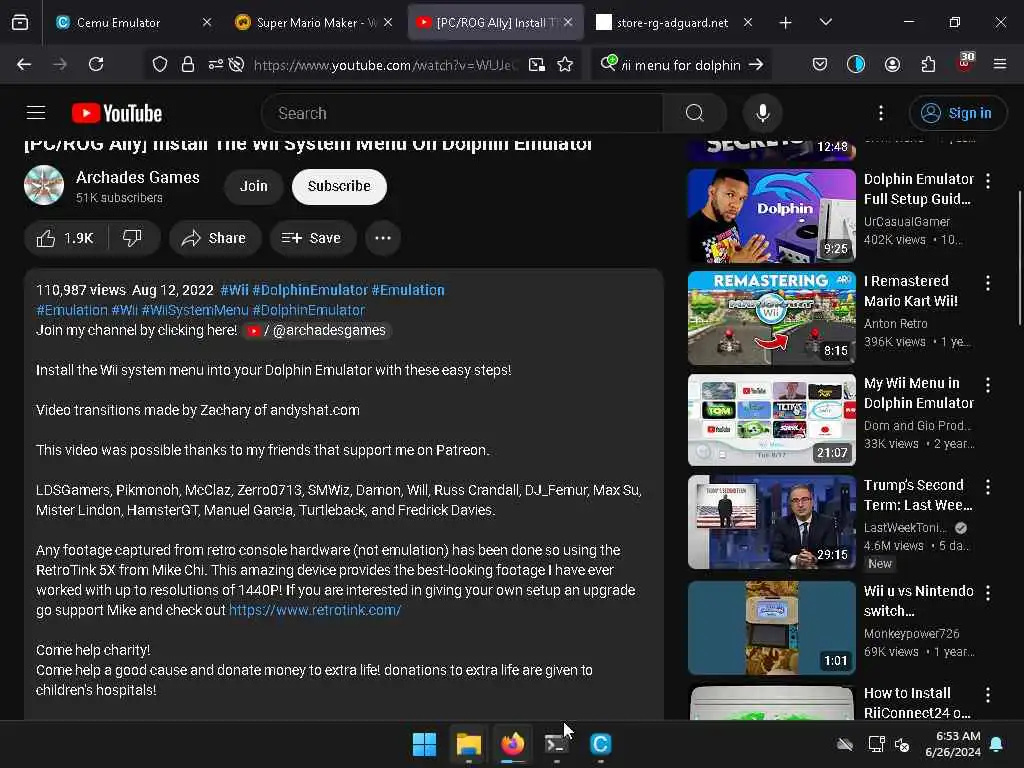Click the #WiiSystemMenu hashtag

195,310
